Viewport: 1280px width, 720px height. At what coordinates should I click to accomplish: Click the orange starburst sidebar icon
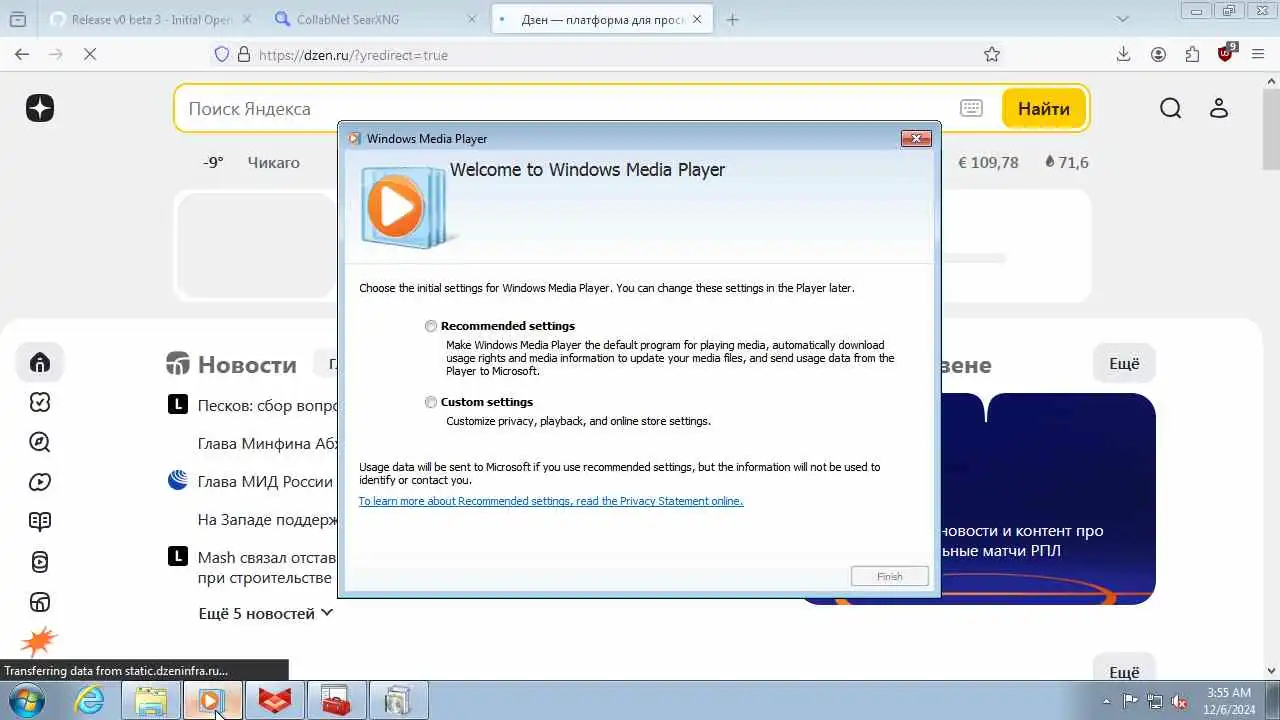click(x=39, y=640)
